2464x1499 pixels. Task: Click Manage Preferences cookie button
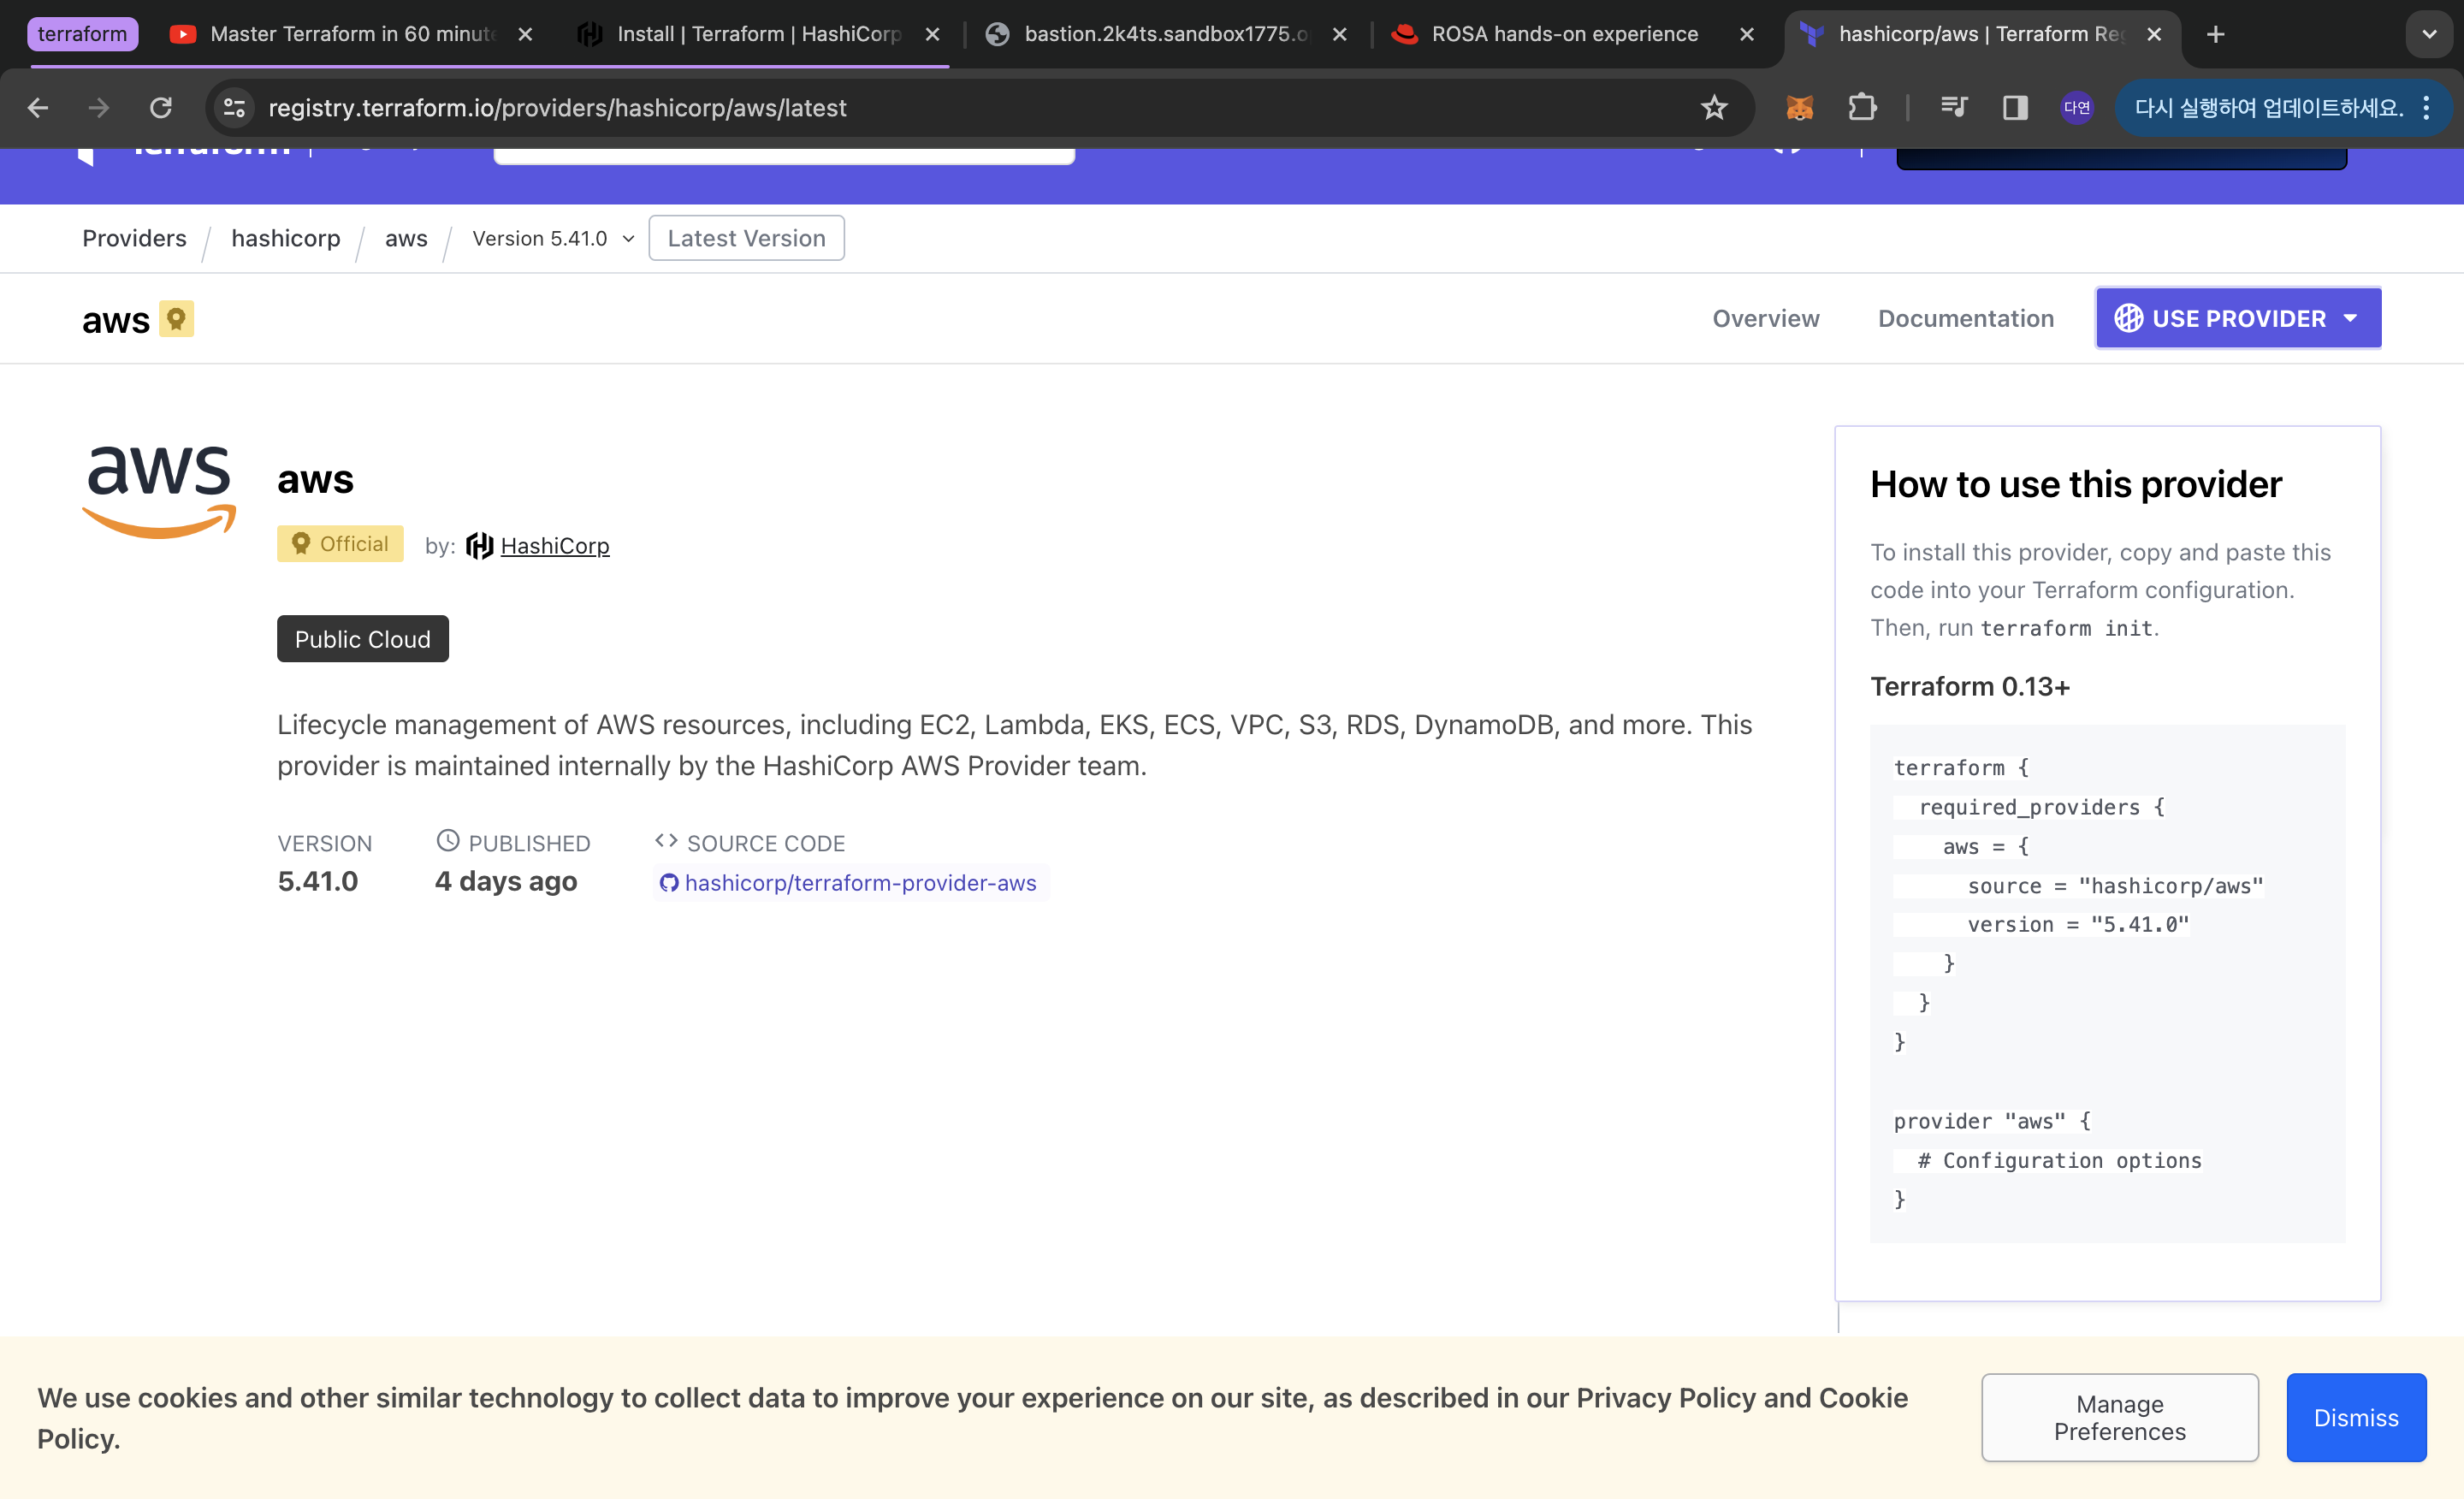click(x=2119, y=1418)
